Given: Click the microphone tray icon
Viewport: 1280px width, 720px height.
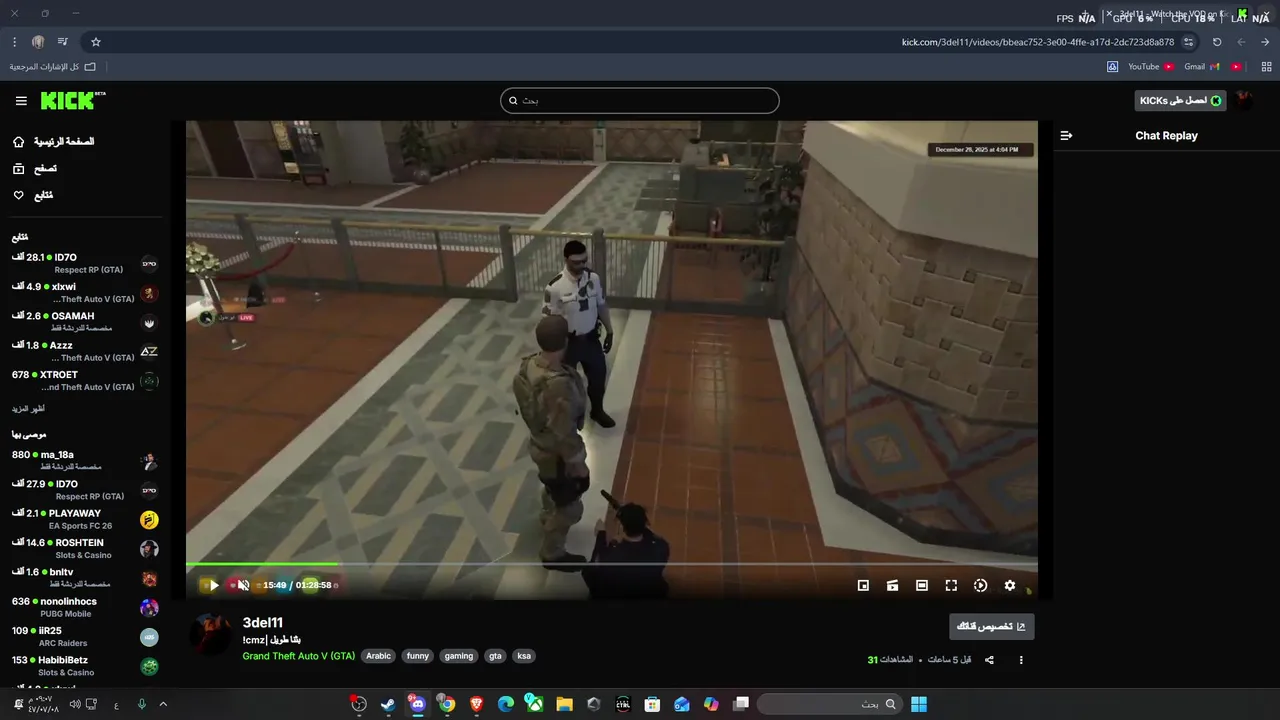Looking at the screenshot, I should pyautogui.click(x=141, y=704).
